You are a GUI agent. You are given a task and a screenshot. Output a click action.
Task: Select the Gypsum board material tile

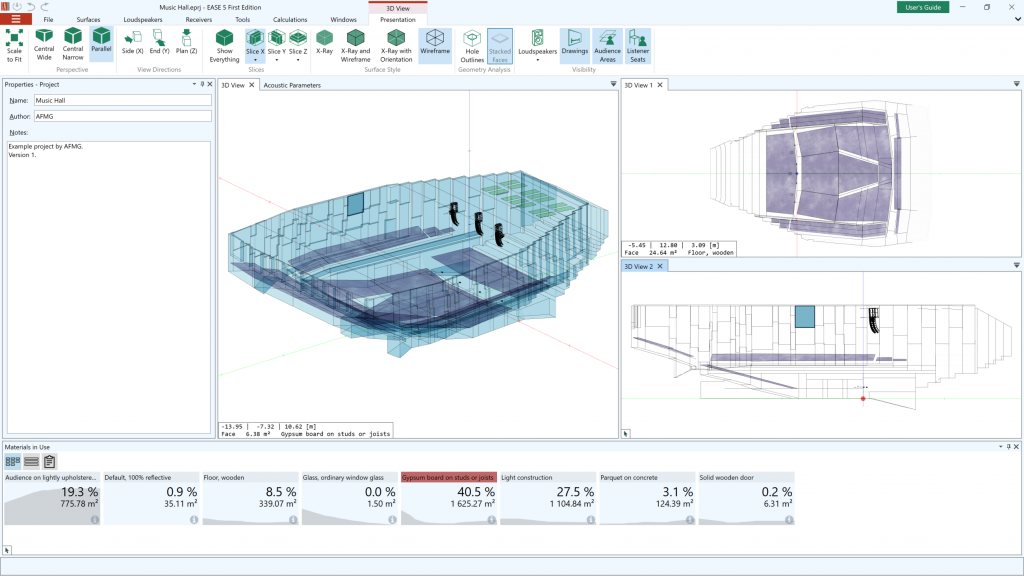tap(448, 498)
